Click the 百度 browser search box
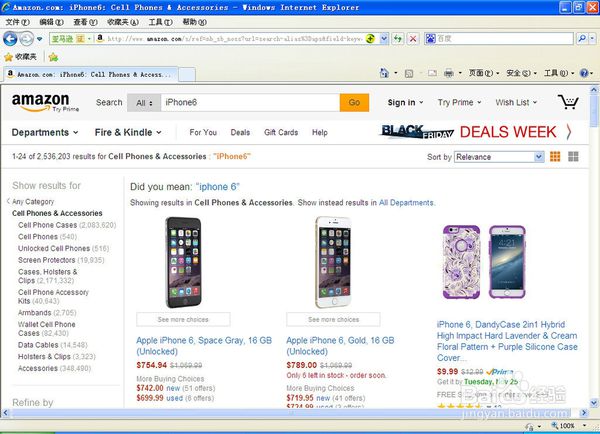 pyautogui.click(x=499, y=39)
